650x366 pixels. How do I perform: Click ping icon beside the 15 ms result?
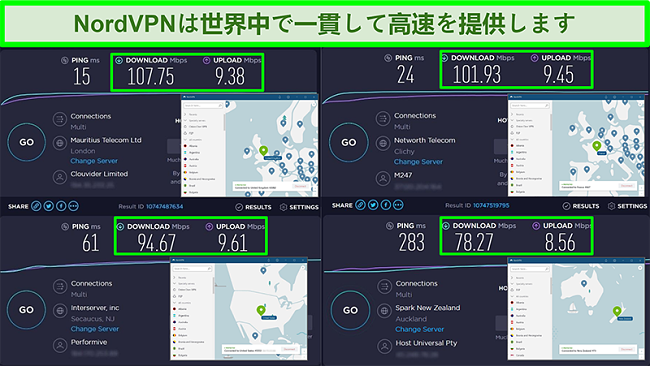[65, 61]
